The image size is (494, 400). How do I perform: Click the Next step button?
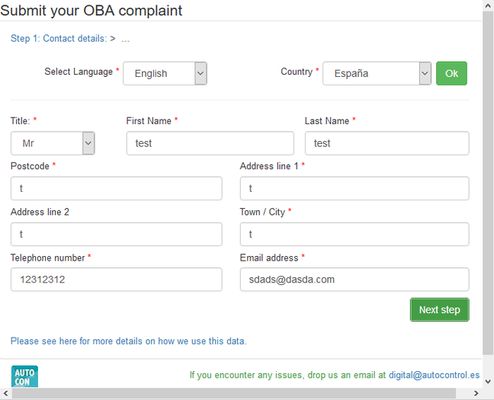(x=439, y=310)
